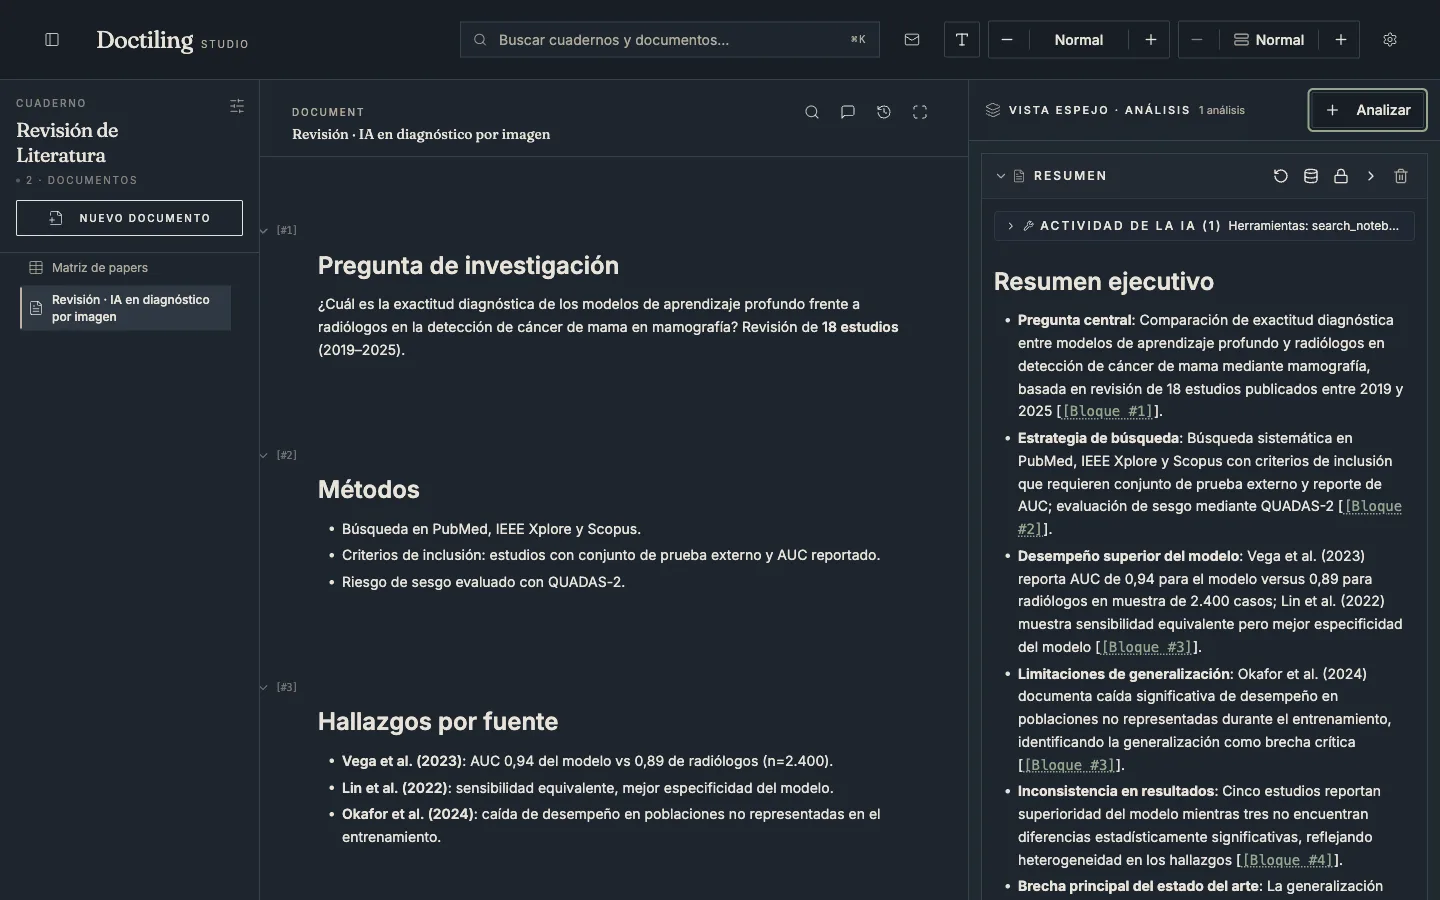Enter fullscreen for the document
The width and height of the screenshot is (1440, 900).
920,112
